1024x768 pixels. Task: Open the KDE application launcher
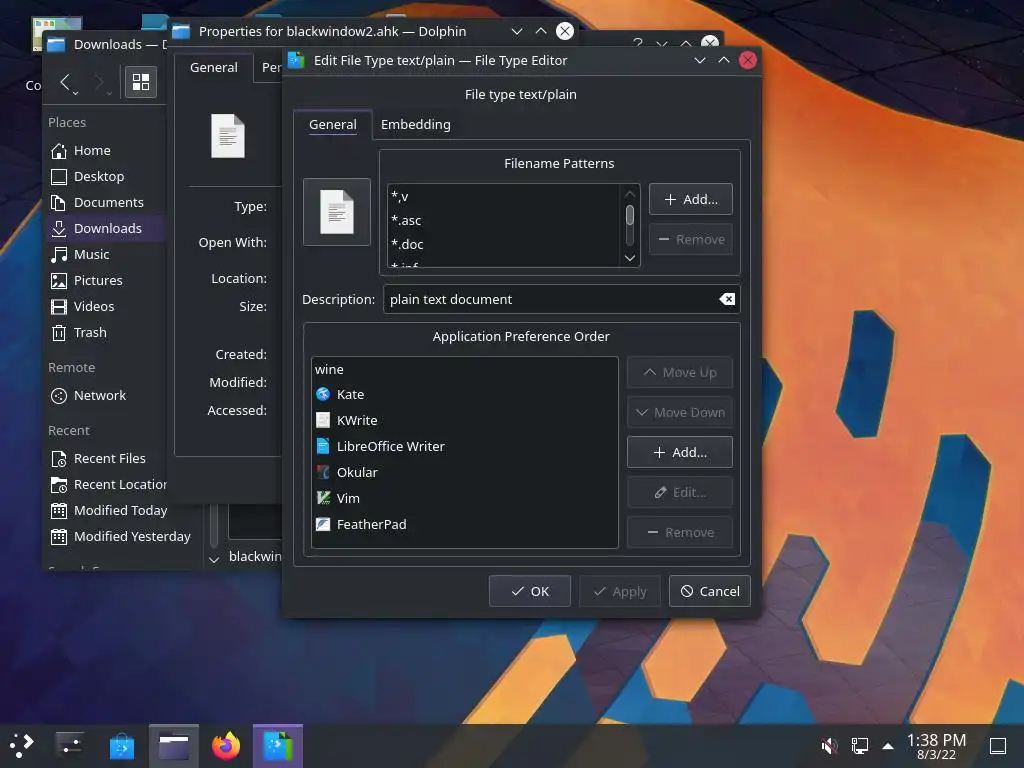pos(22,745)
